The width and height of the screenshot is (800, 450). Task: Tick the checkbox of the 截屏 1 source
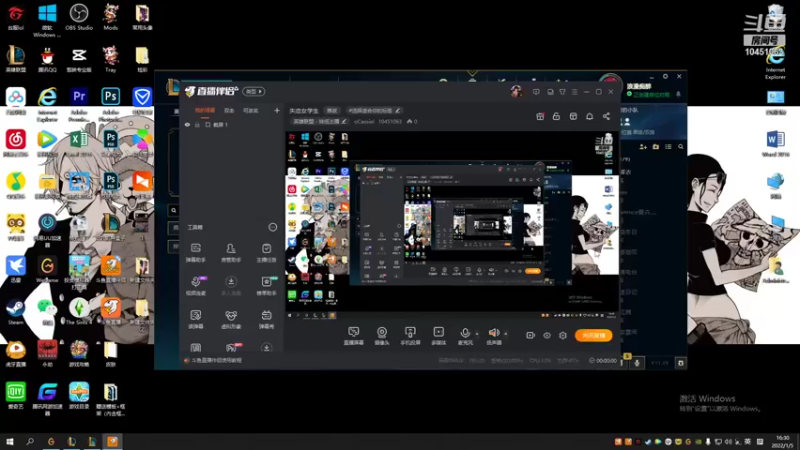(x=208, y=124)
